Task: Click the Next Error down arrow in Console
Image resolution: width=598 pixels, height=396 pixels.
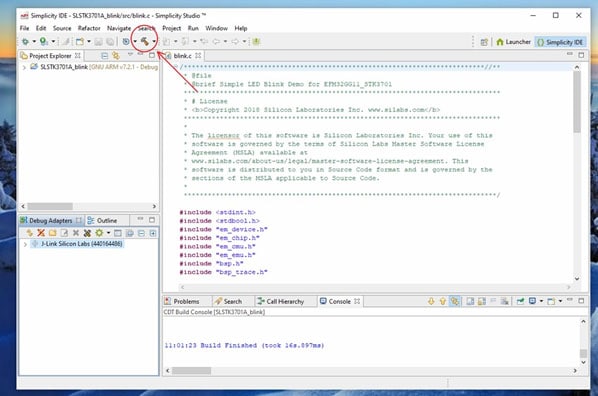Action: [x=431, y=301]
